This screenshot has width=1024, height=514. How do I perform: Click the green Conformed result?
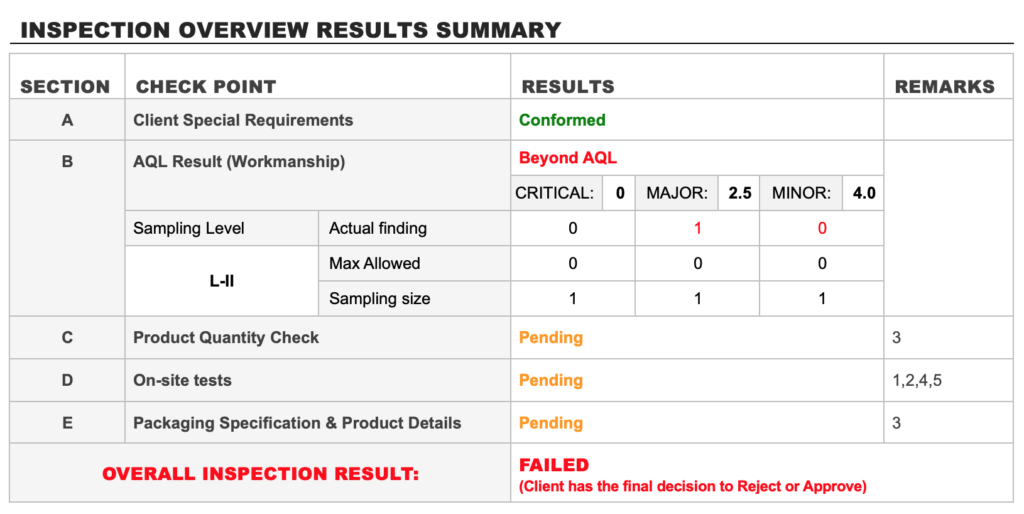tap(562, 120)
